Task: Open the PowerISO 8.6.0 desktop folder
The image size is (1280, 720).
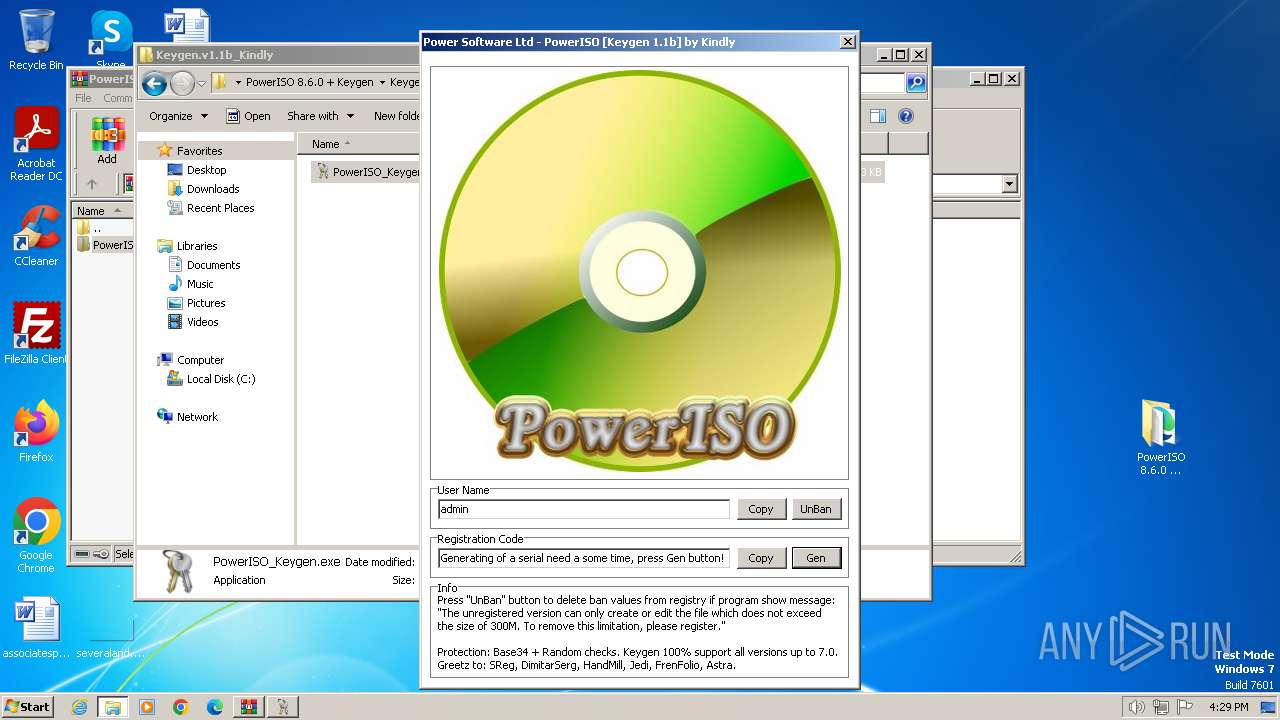Action: [1160, 438]
